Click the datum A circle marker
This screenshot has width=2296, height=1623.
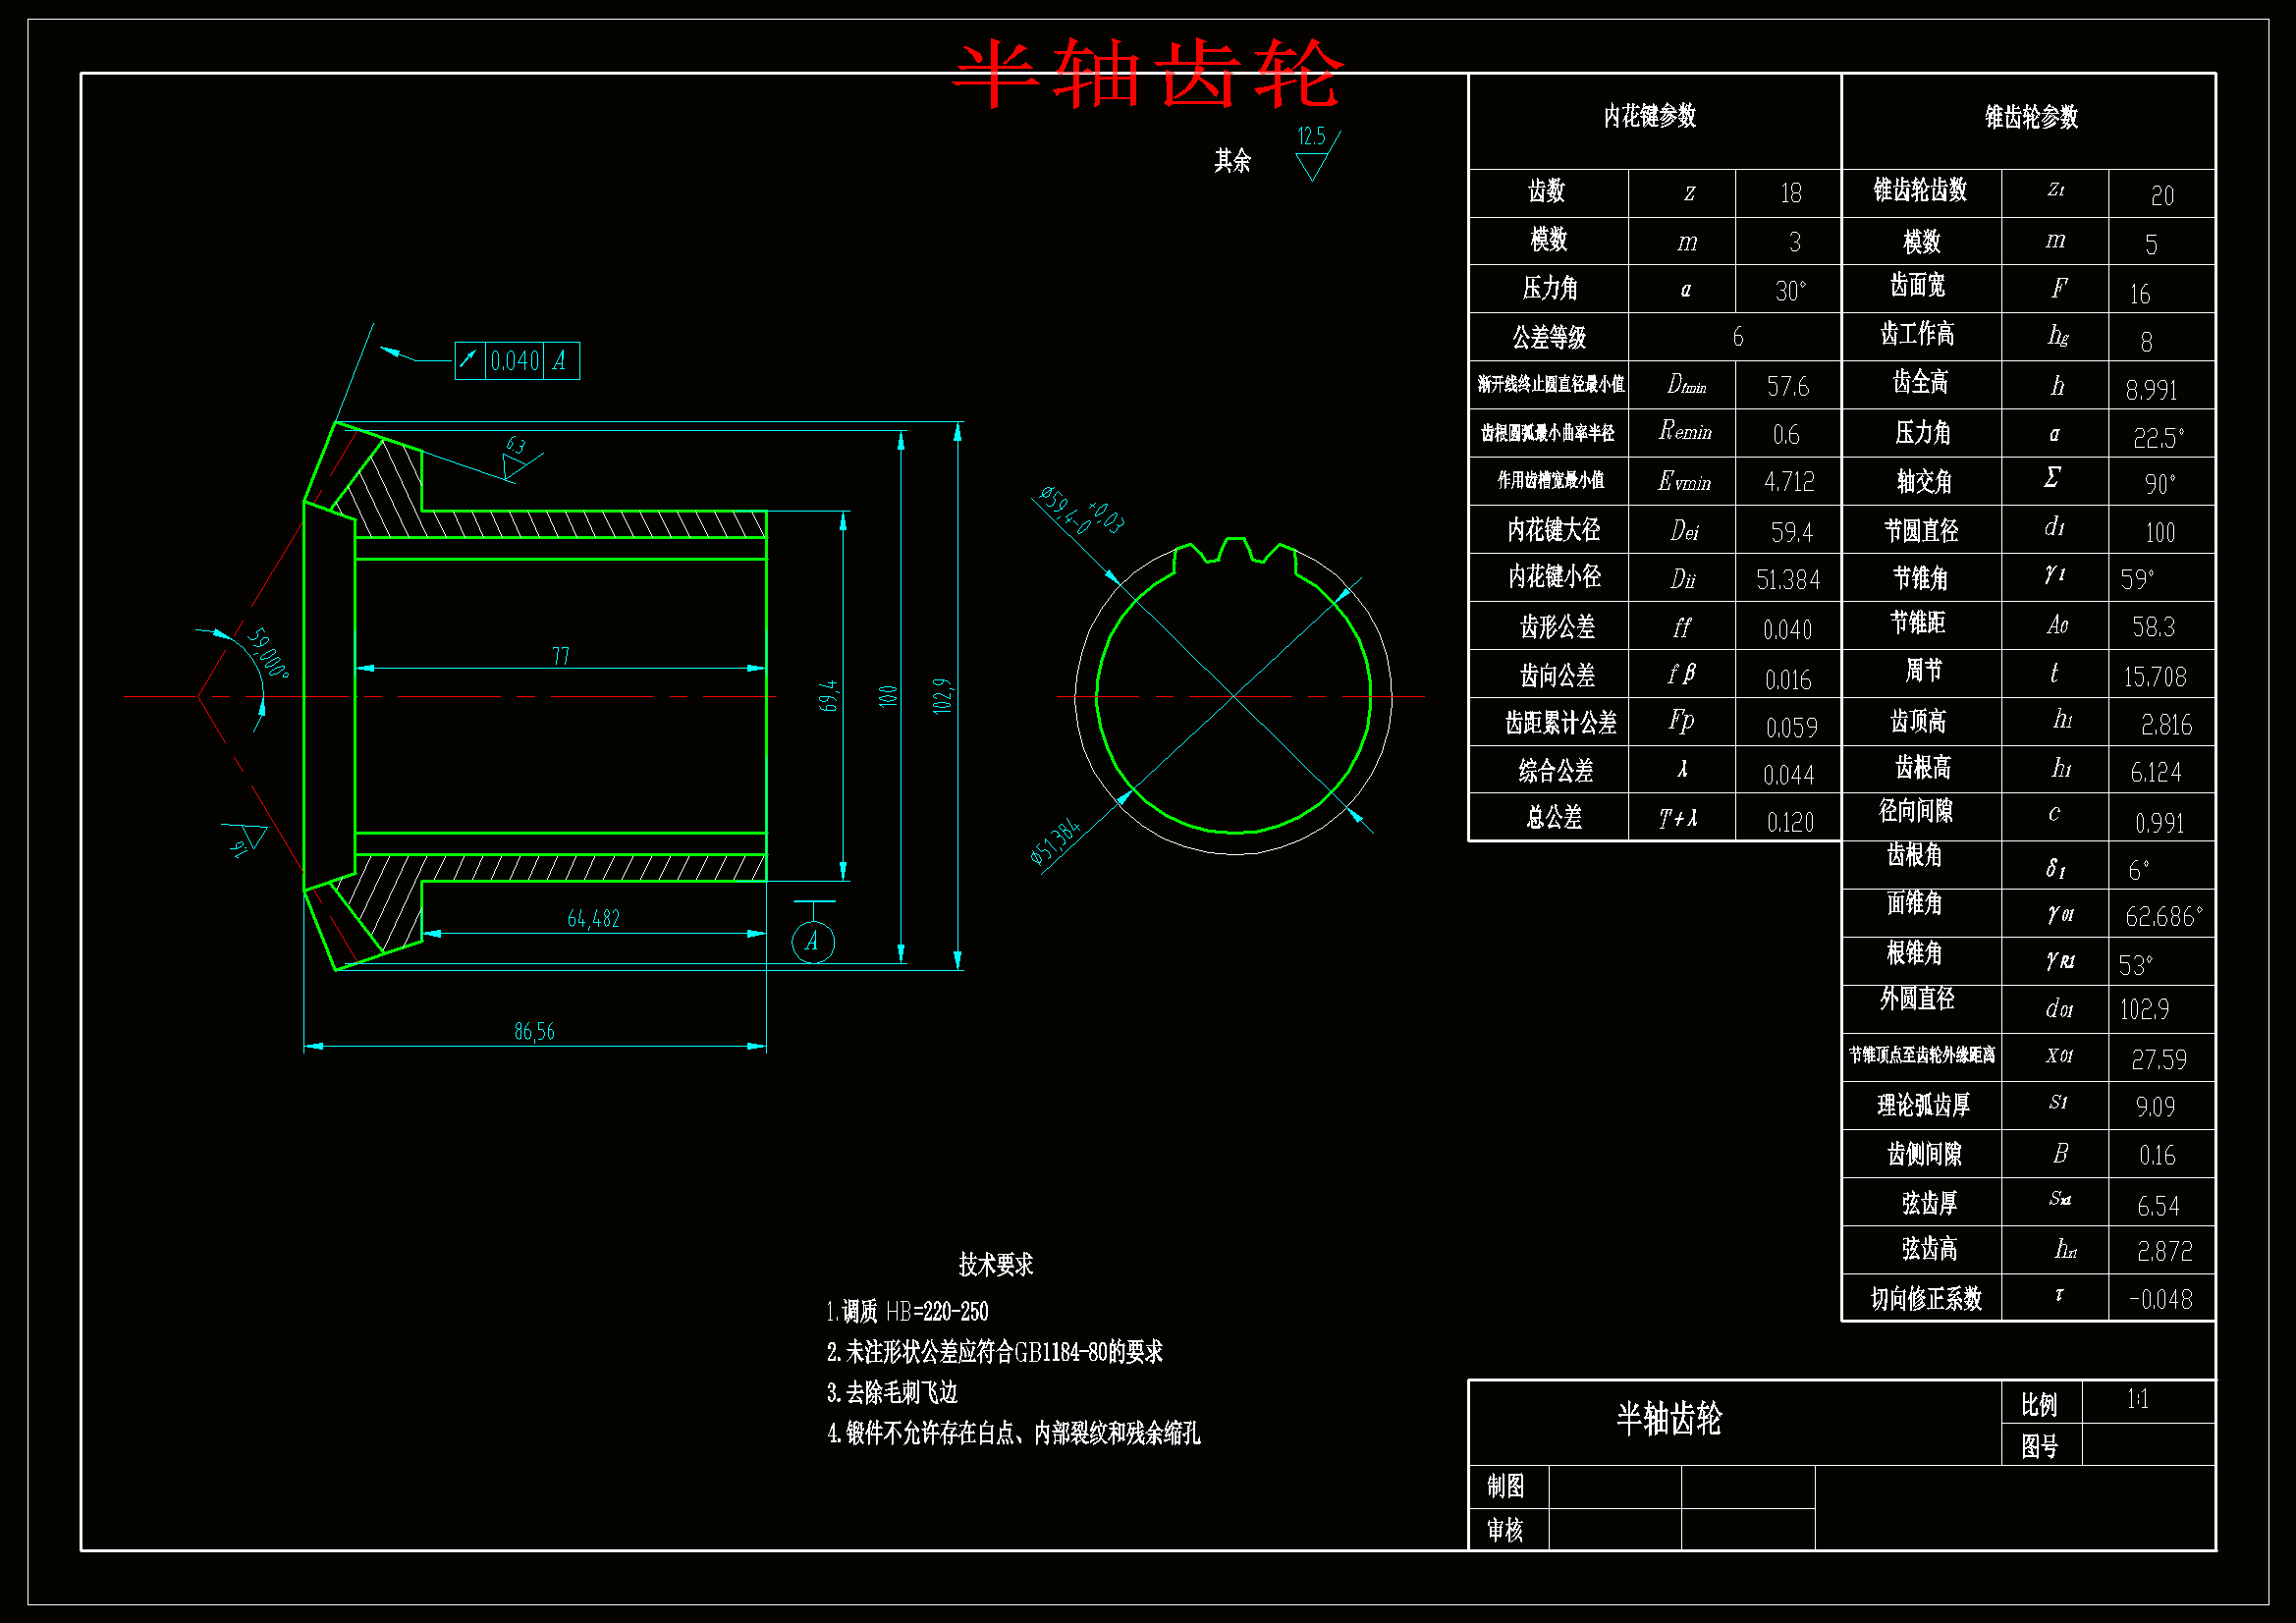click(813, 941)
